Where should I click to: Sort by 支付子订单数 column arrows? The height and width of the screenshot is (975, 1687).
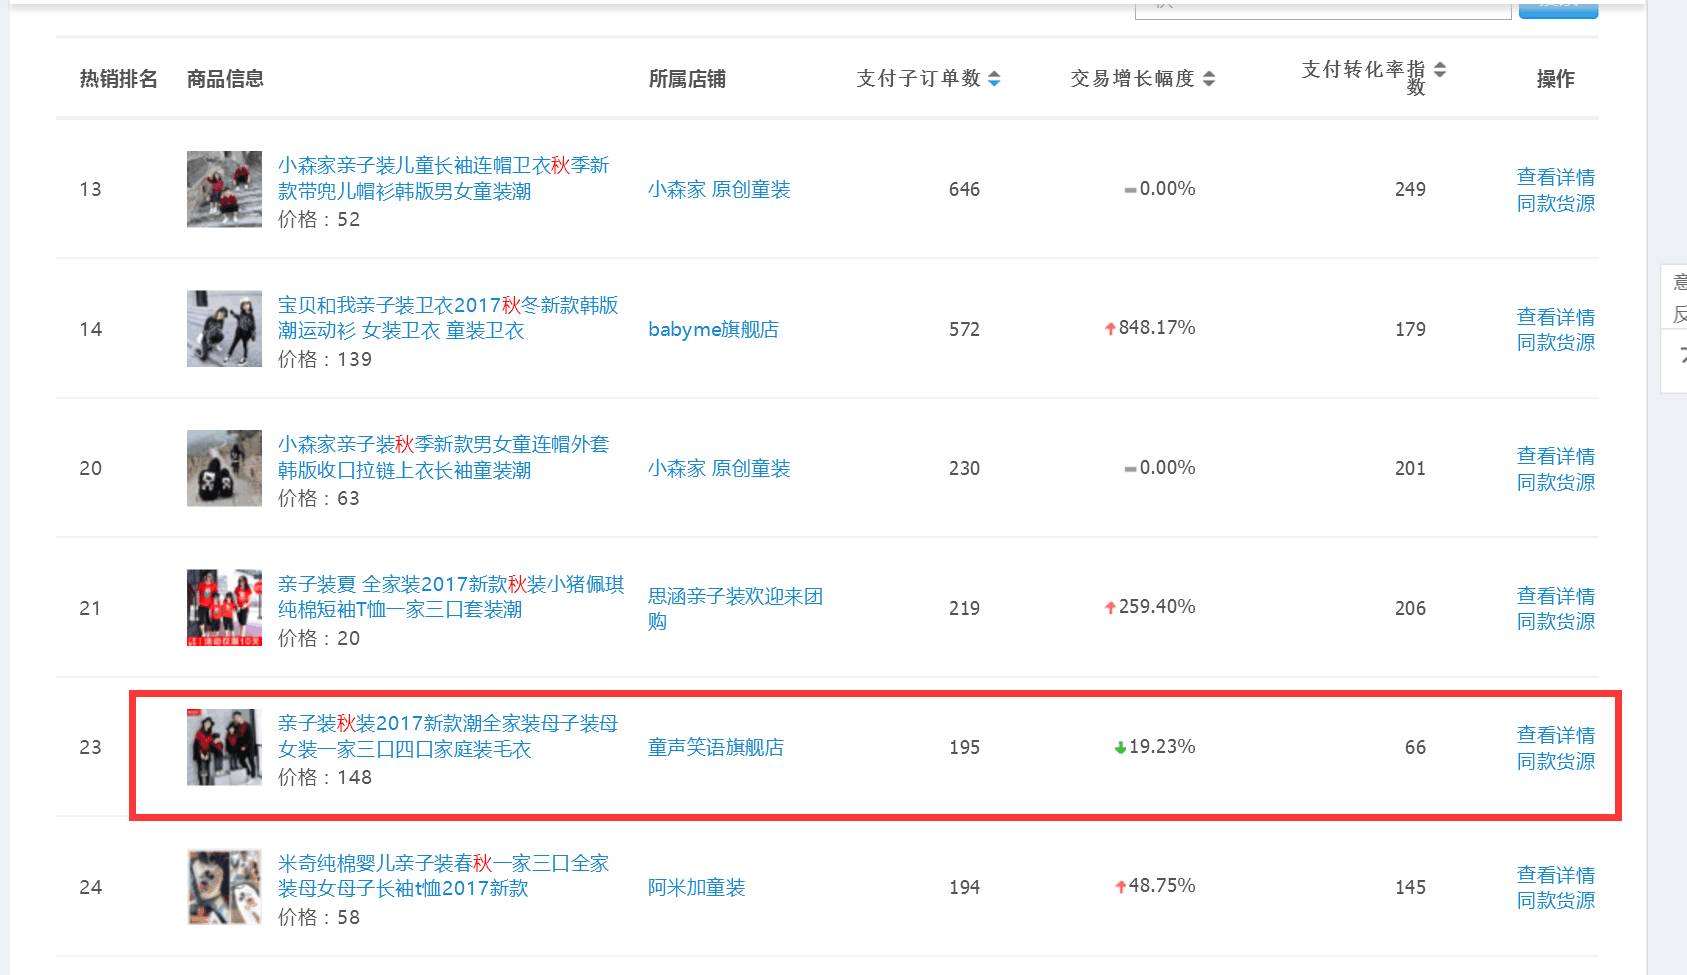click(x=994, y=79)
